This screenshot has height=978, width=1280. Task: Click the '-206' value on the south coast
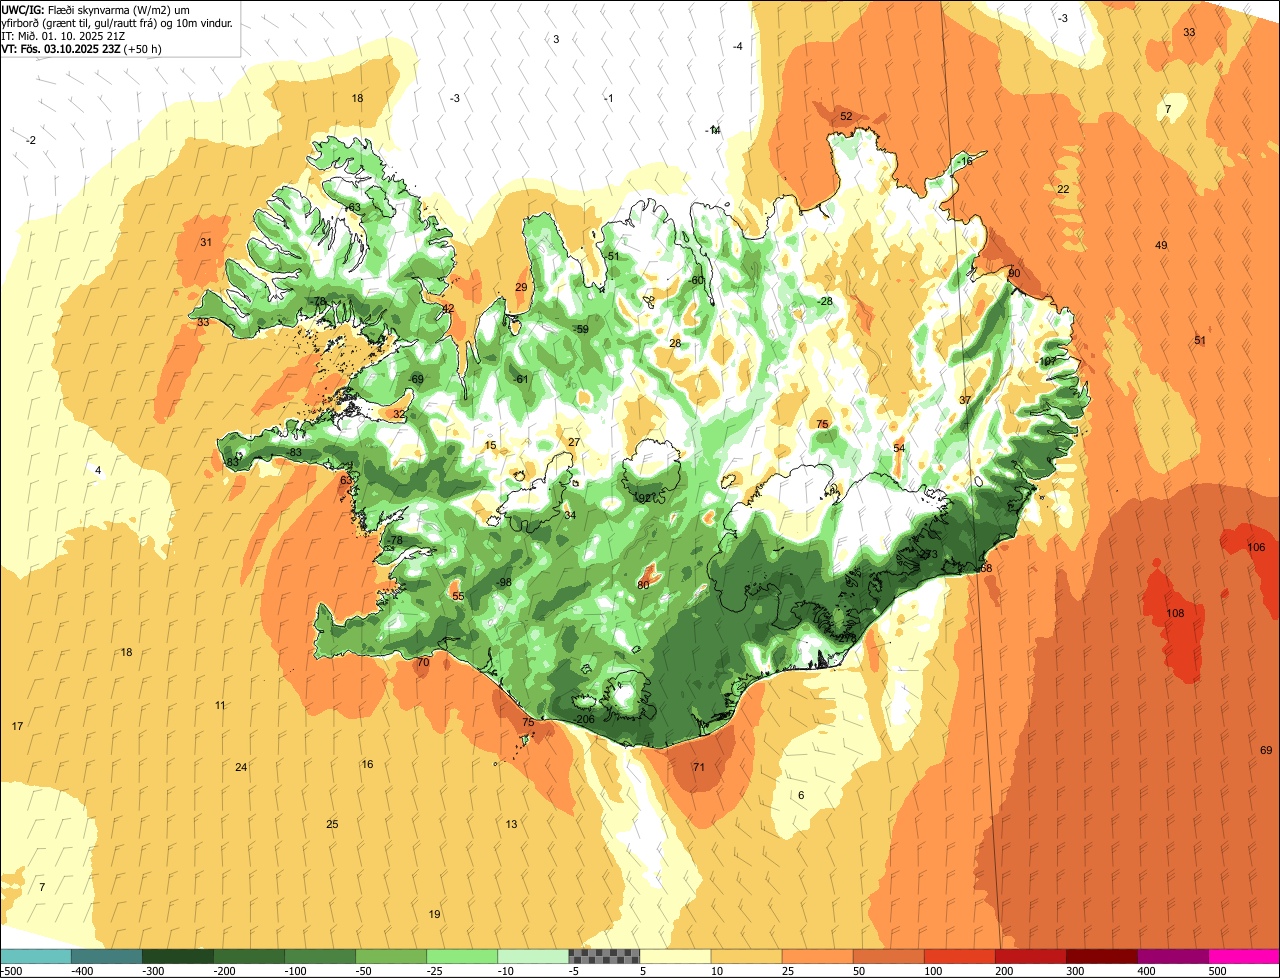pos(585,719)
